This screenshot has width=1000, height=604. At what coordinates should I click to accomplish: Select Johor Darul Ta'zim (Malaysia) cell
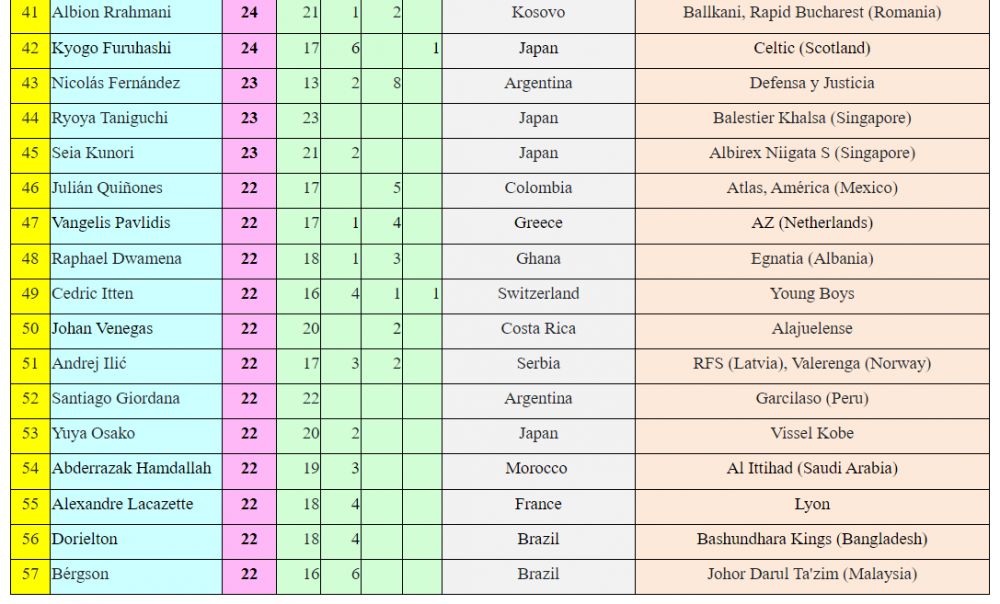pos(812,575)
